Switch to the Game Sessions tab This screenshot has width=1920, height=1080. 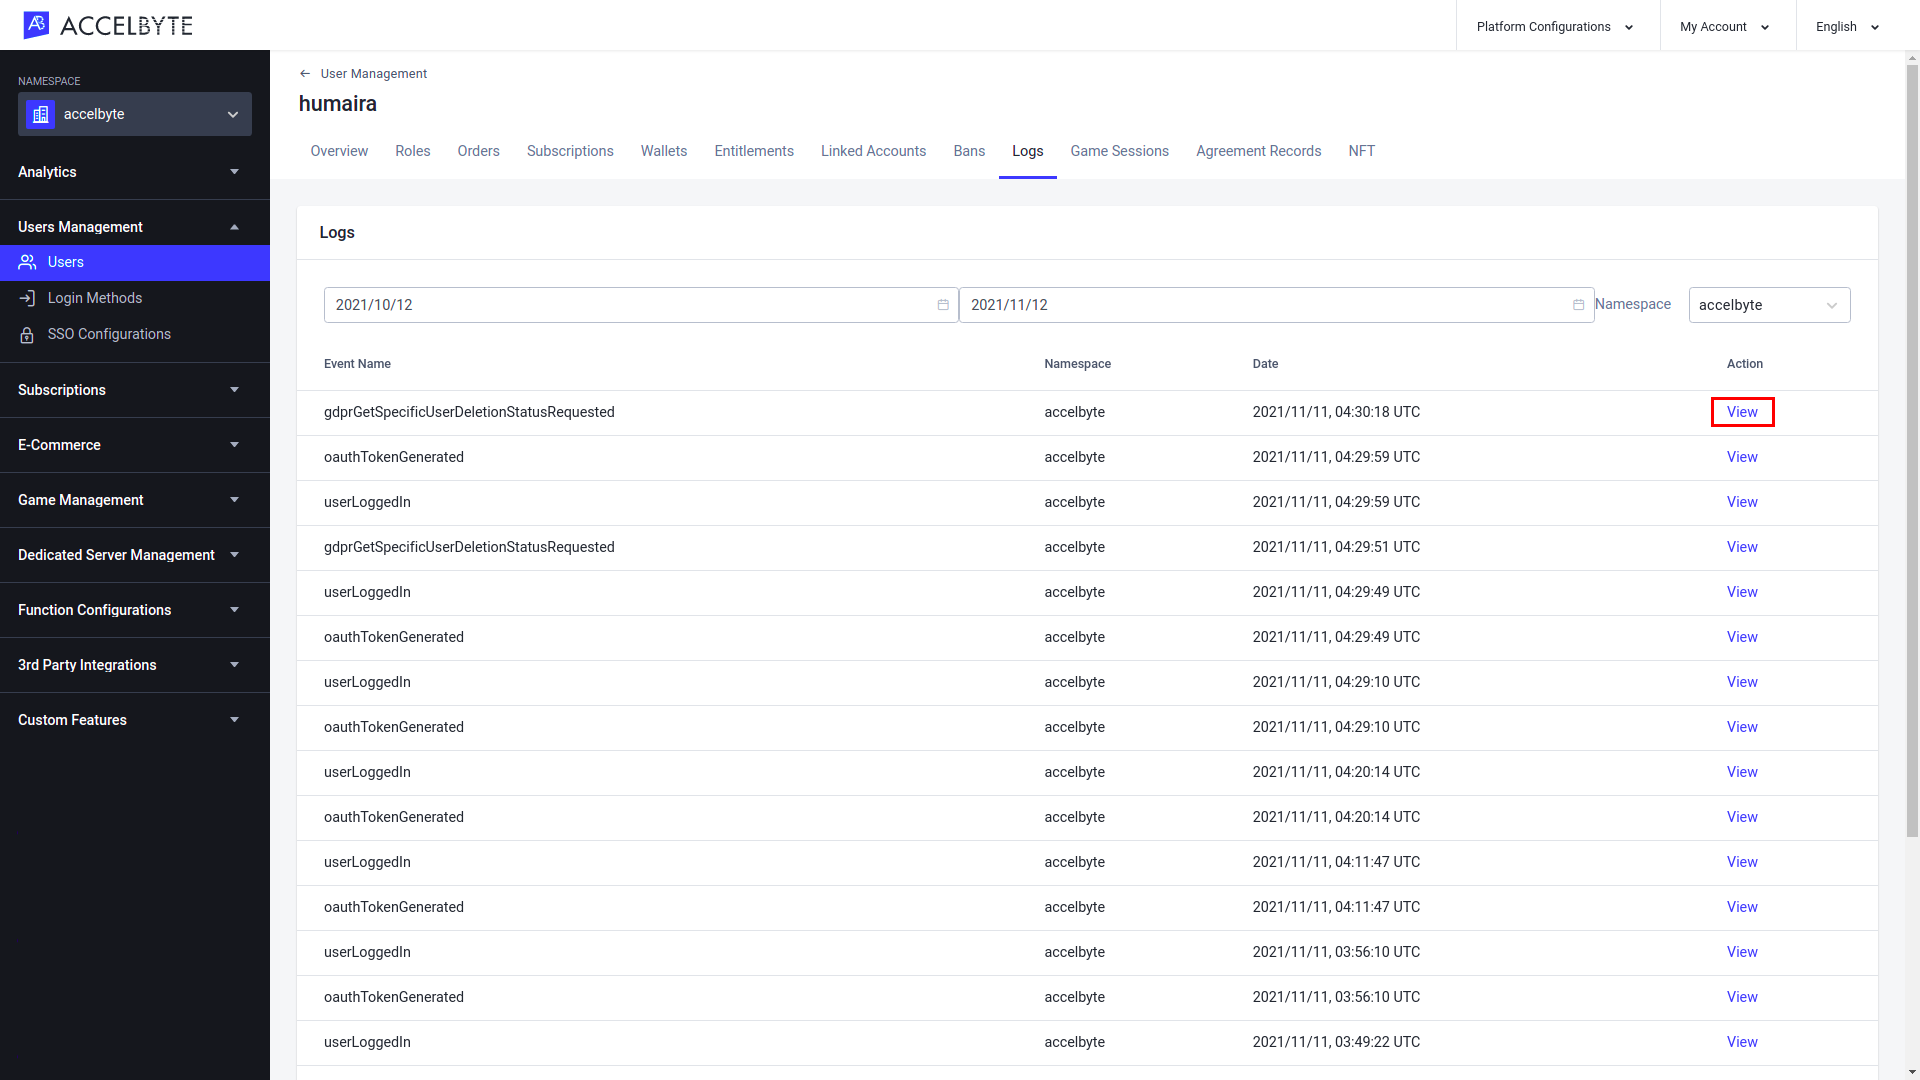coord(1118,150)
